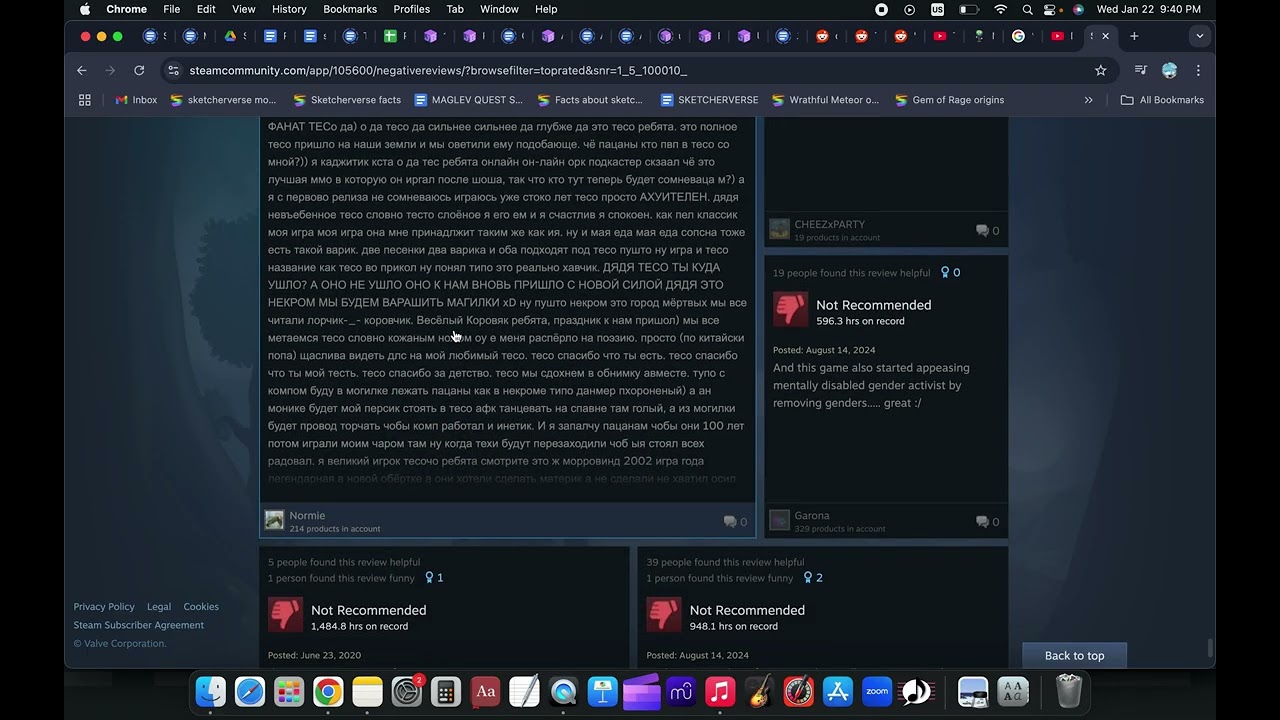Open the Steam Subscriber Agreement link
1280x720 pixels.
coord(138,625)
